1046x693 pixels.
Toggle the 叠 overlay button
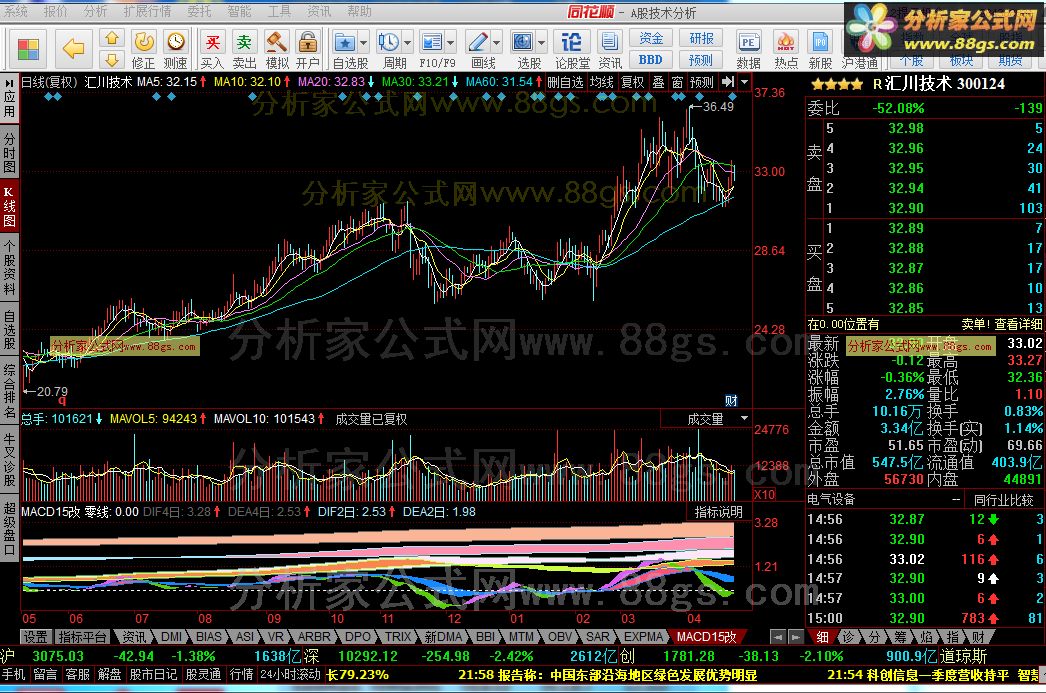pyautogui.click(x=658, y=82)
